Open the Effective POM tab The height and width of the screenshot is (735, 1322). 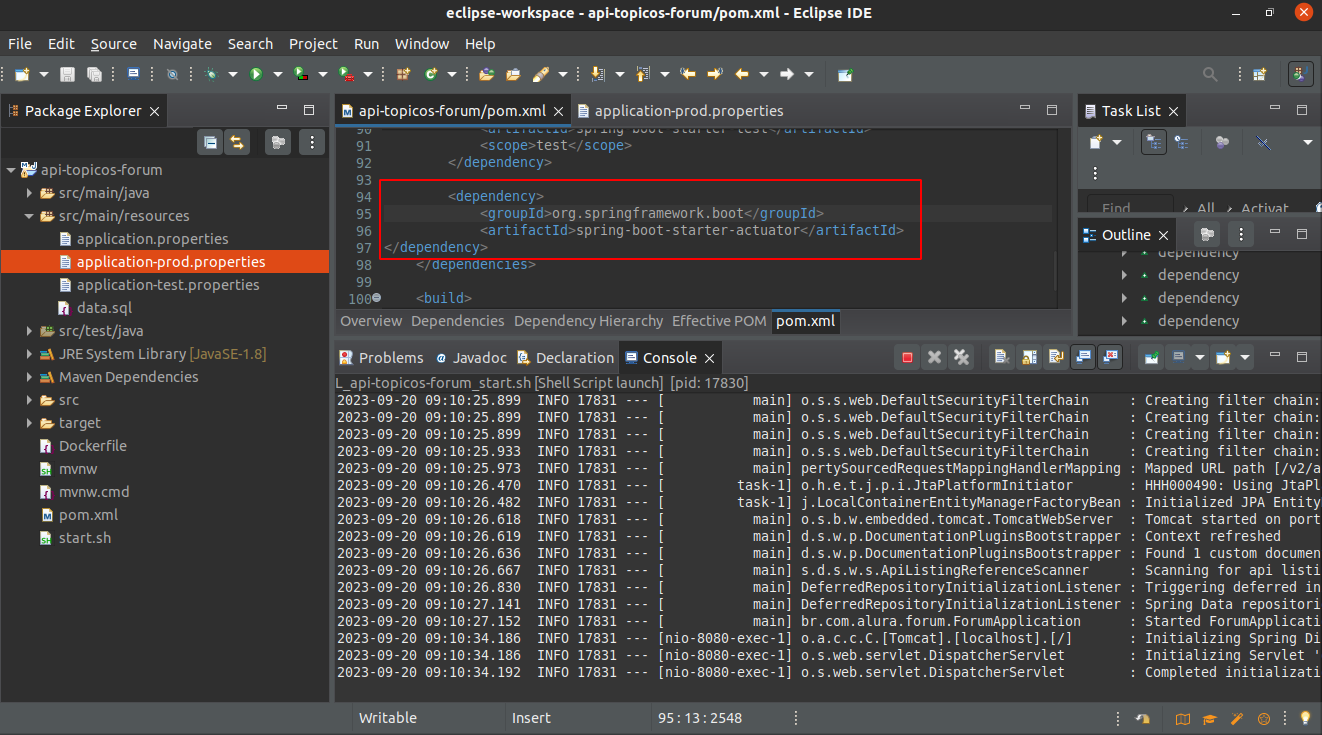point(719,321)
